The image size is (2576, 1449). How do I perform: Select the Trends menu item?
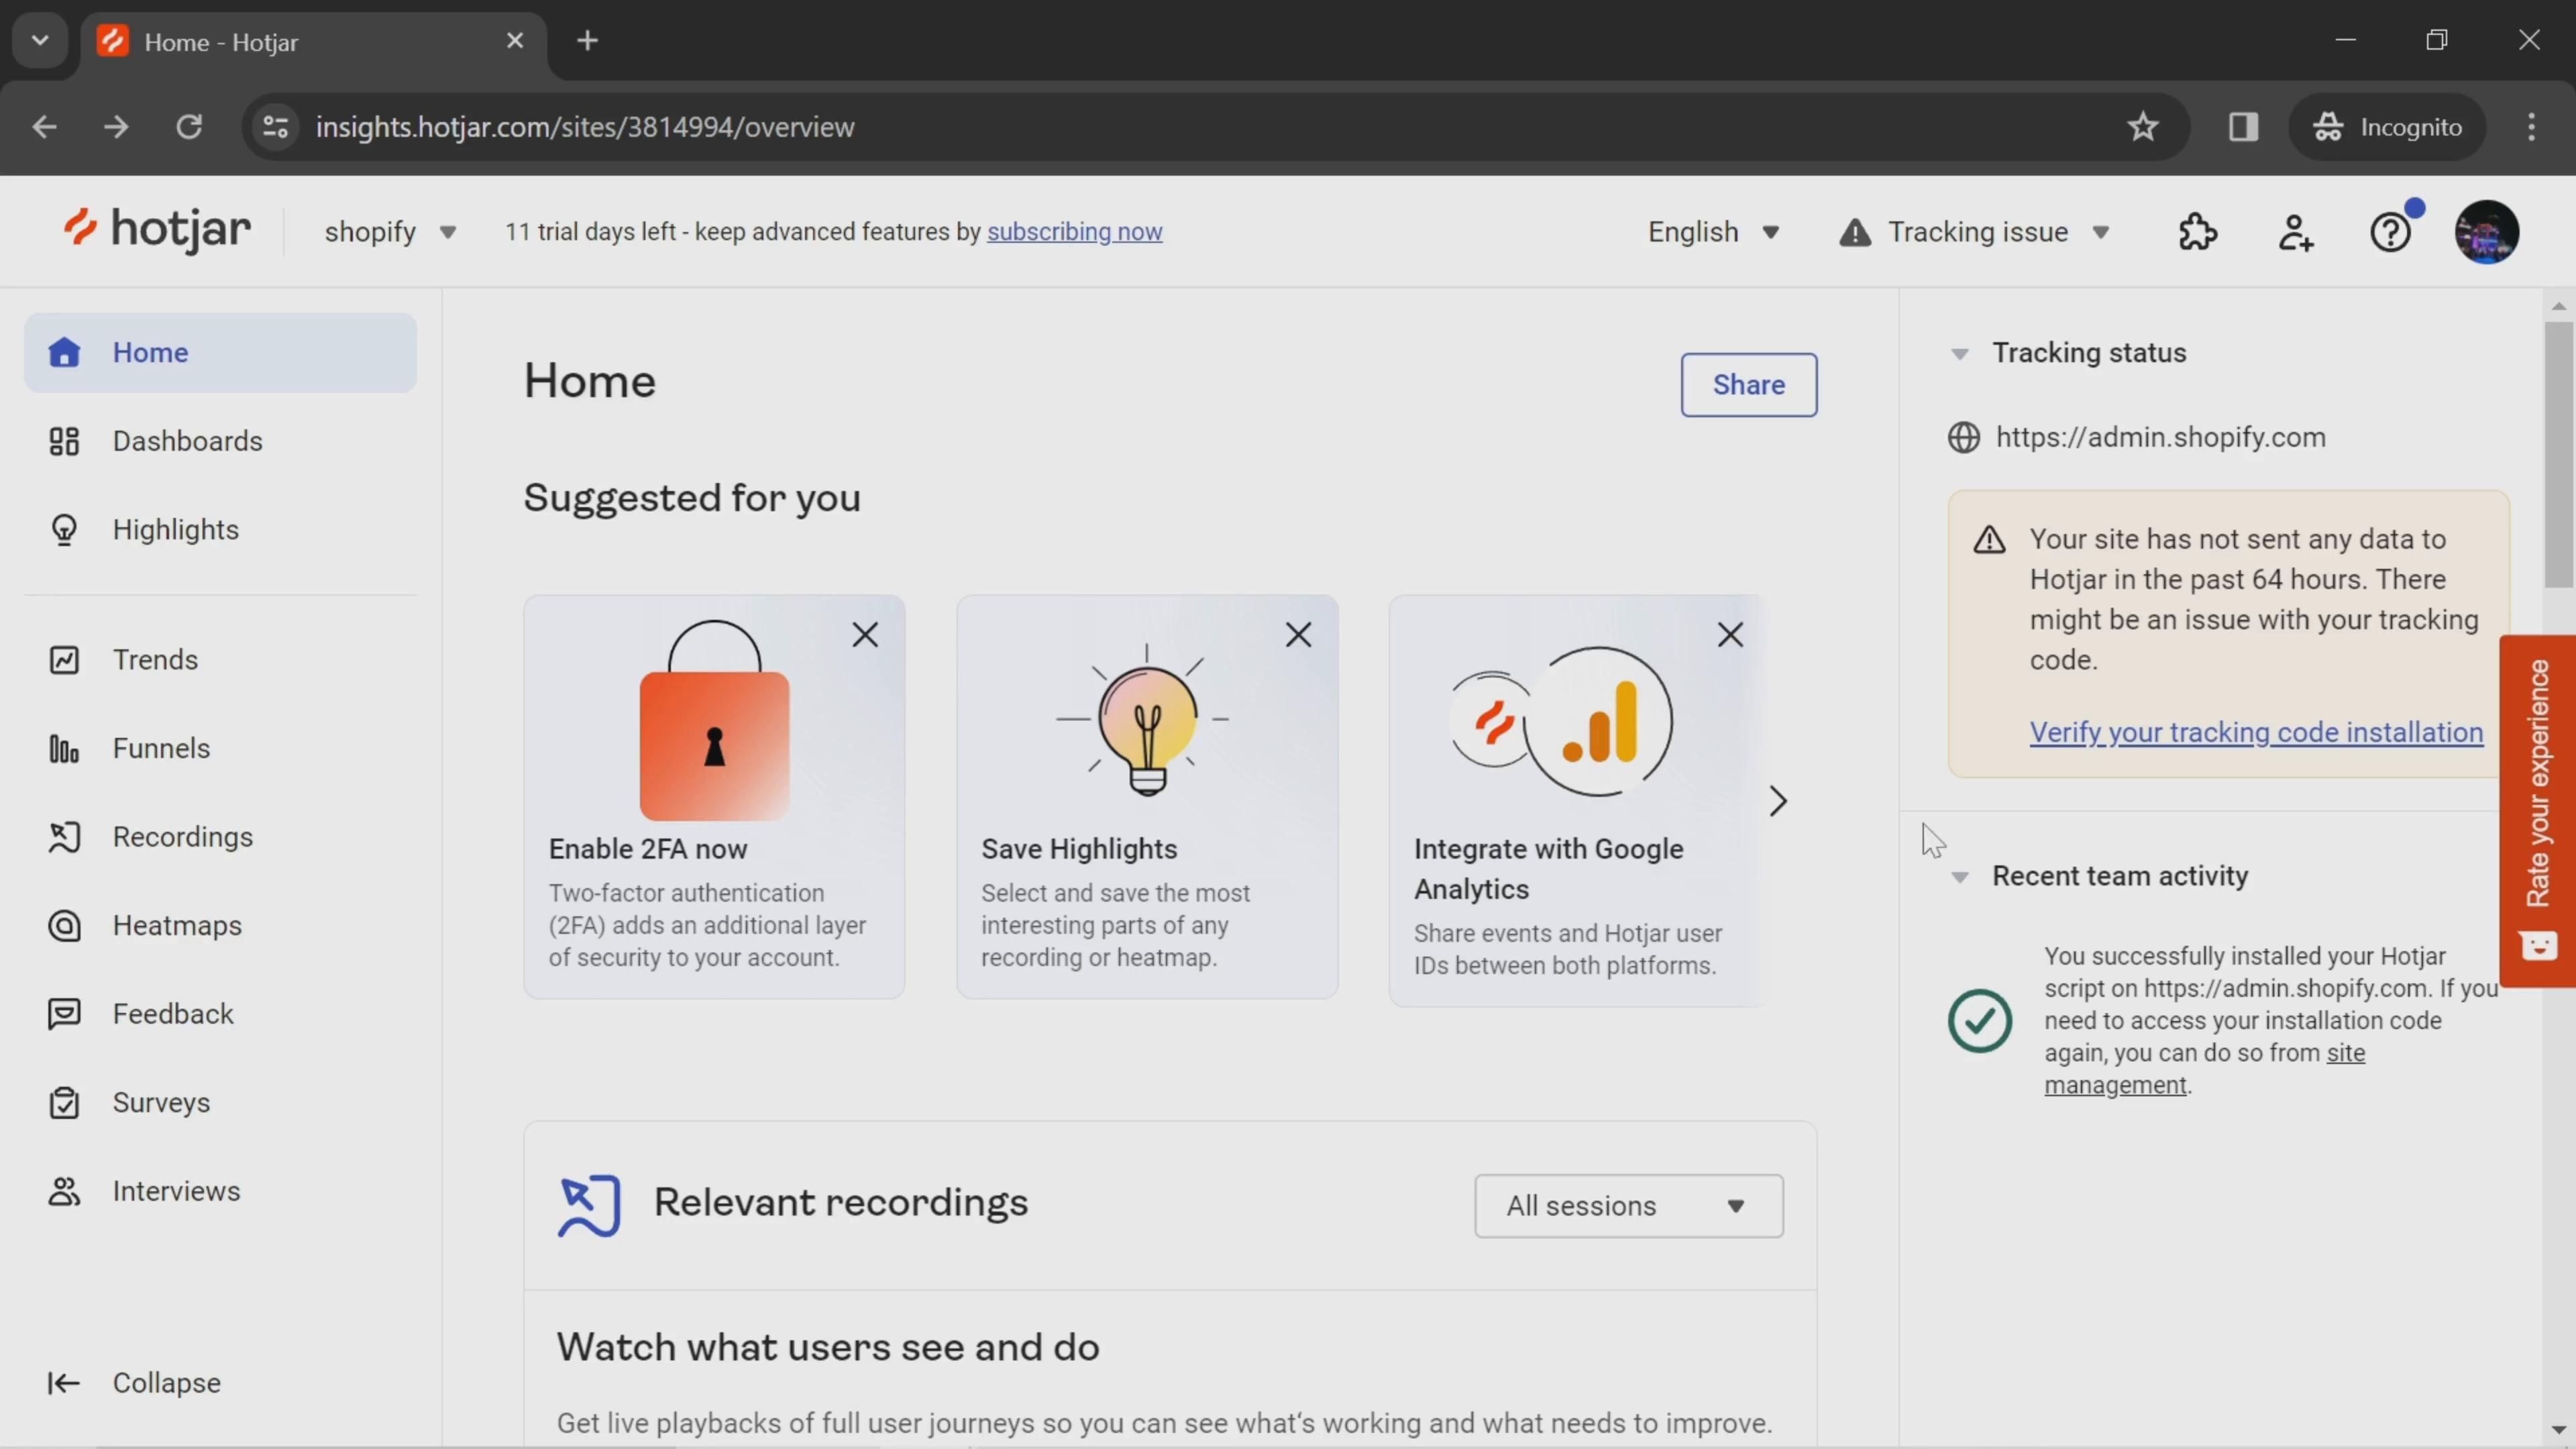[x=156, y=658]
